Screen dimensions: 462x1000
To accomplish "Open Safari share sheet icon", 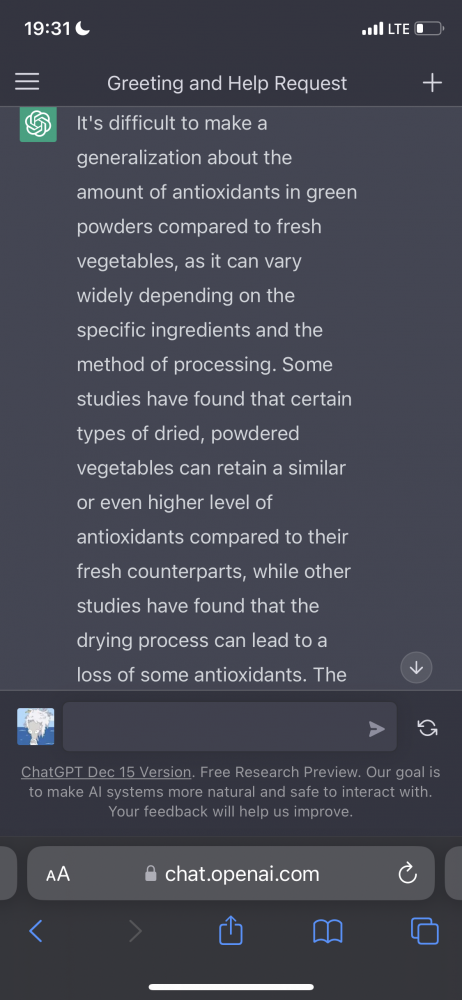I will tap(231, 930).
